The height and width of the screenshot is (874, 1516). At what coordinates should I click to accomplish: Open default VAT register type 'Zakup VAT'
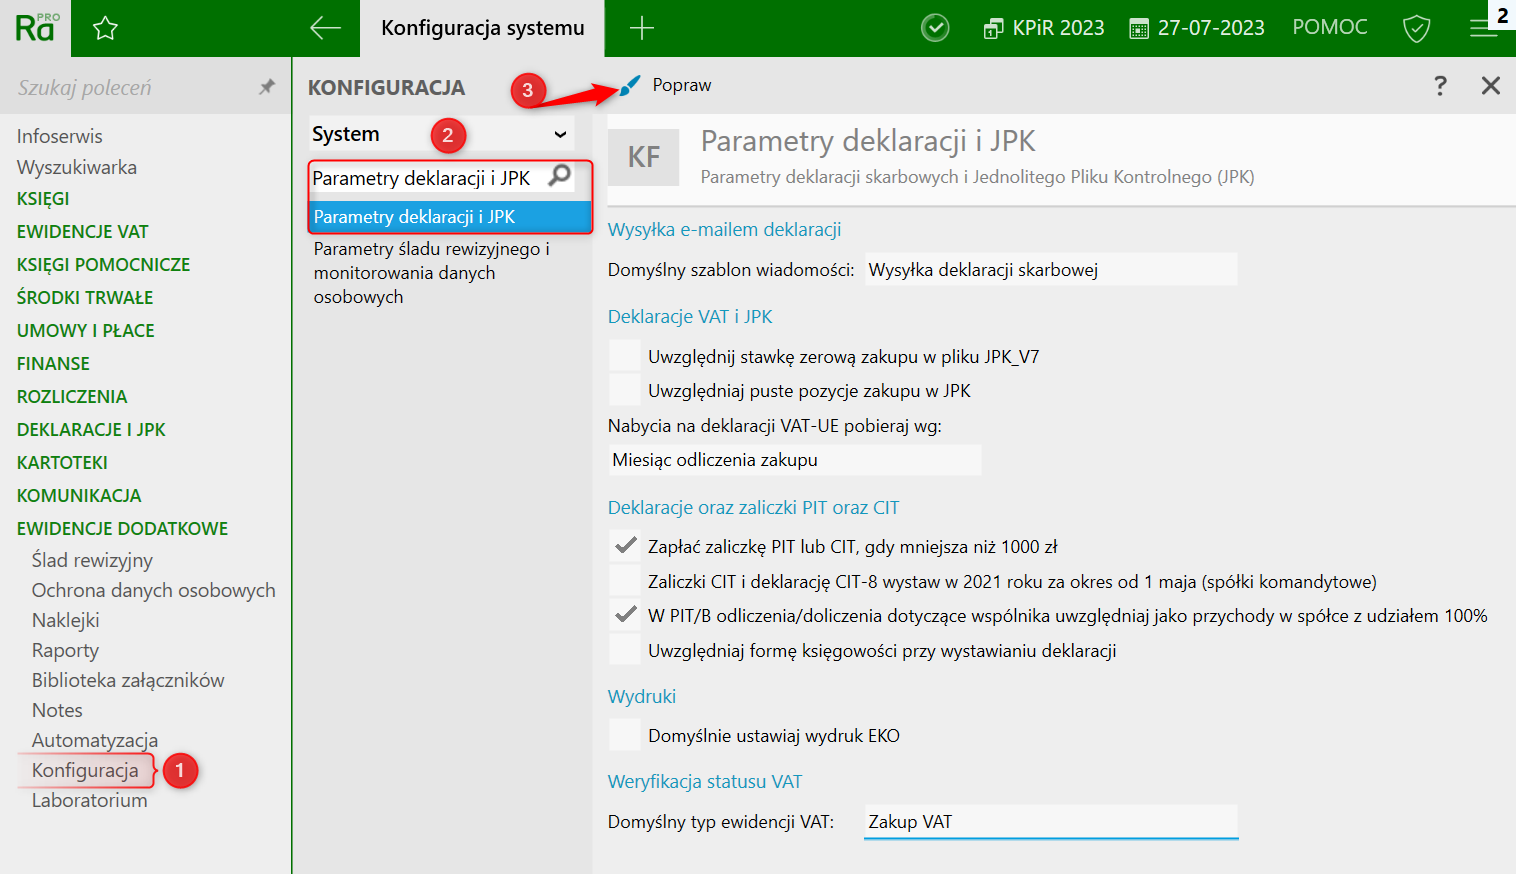tap(1051, 822)
